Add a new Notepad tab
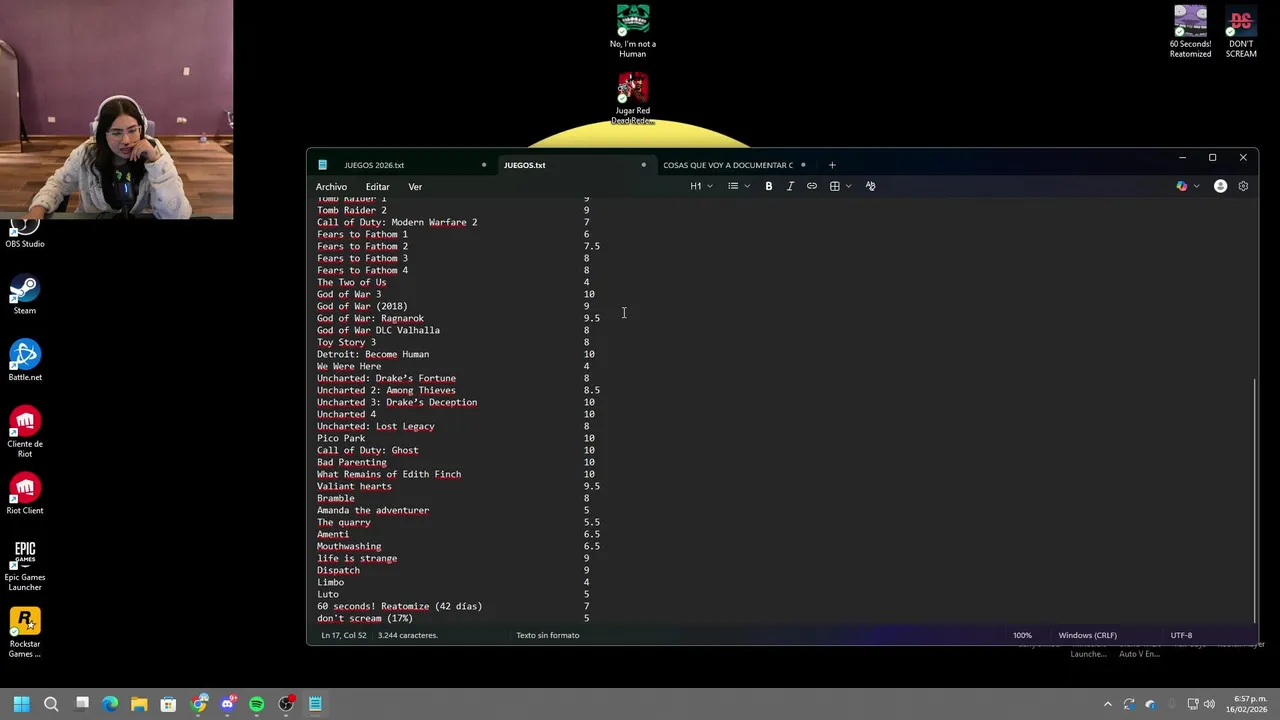 [x=832, y=165]
